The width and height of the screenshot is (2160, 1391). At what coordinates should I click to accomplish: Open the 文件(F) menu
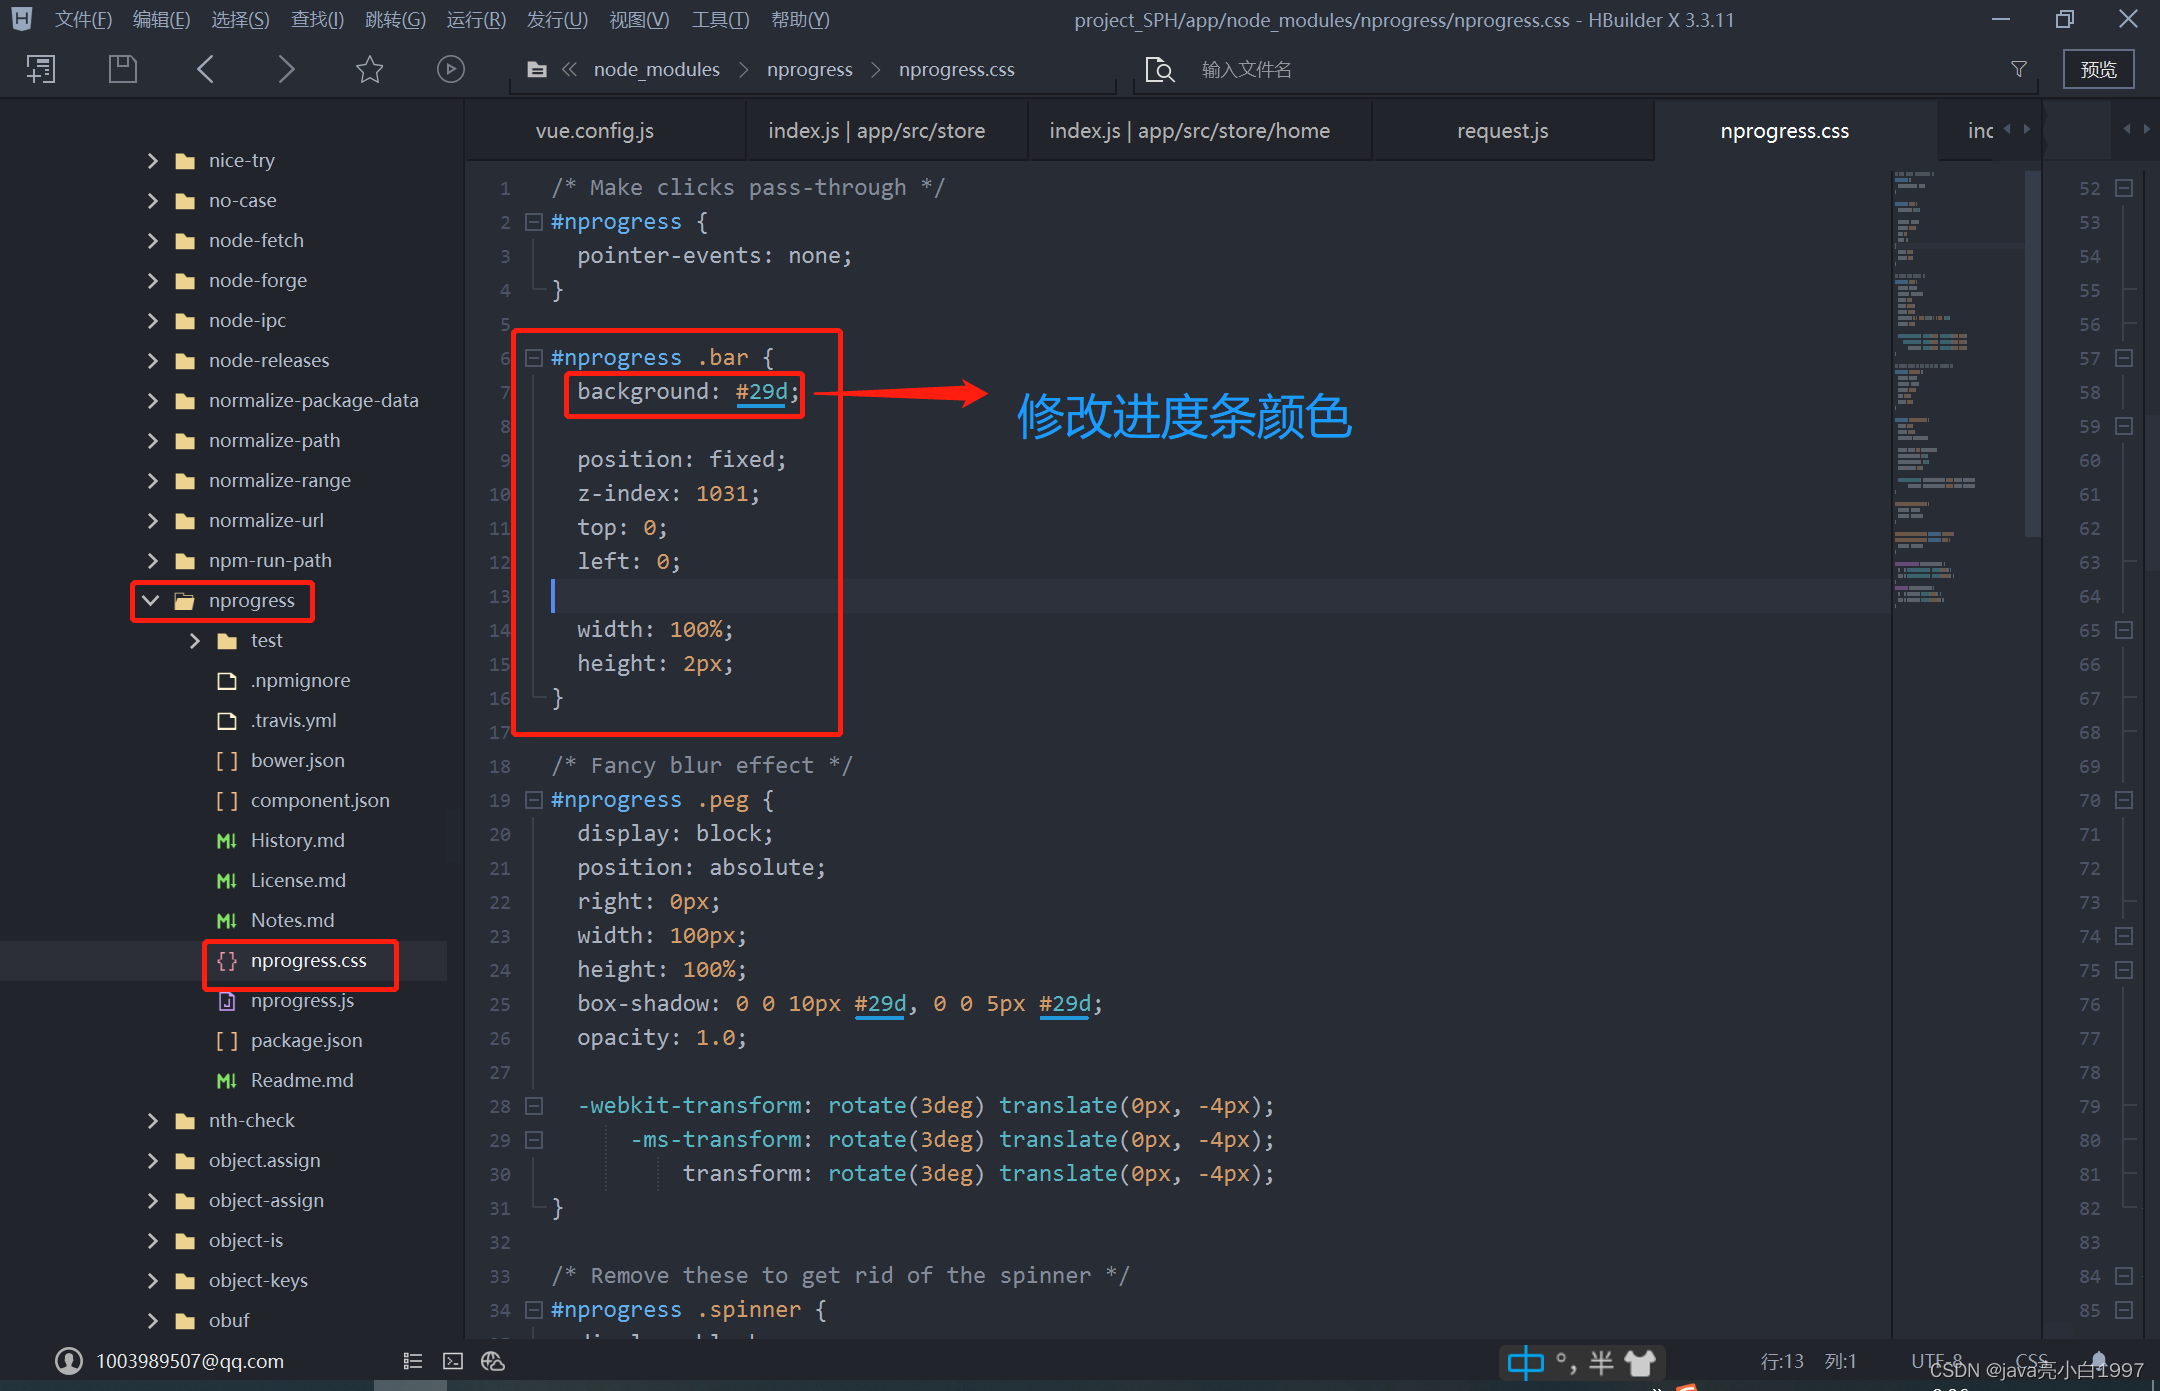click(x=83, y=20)
